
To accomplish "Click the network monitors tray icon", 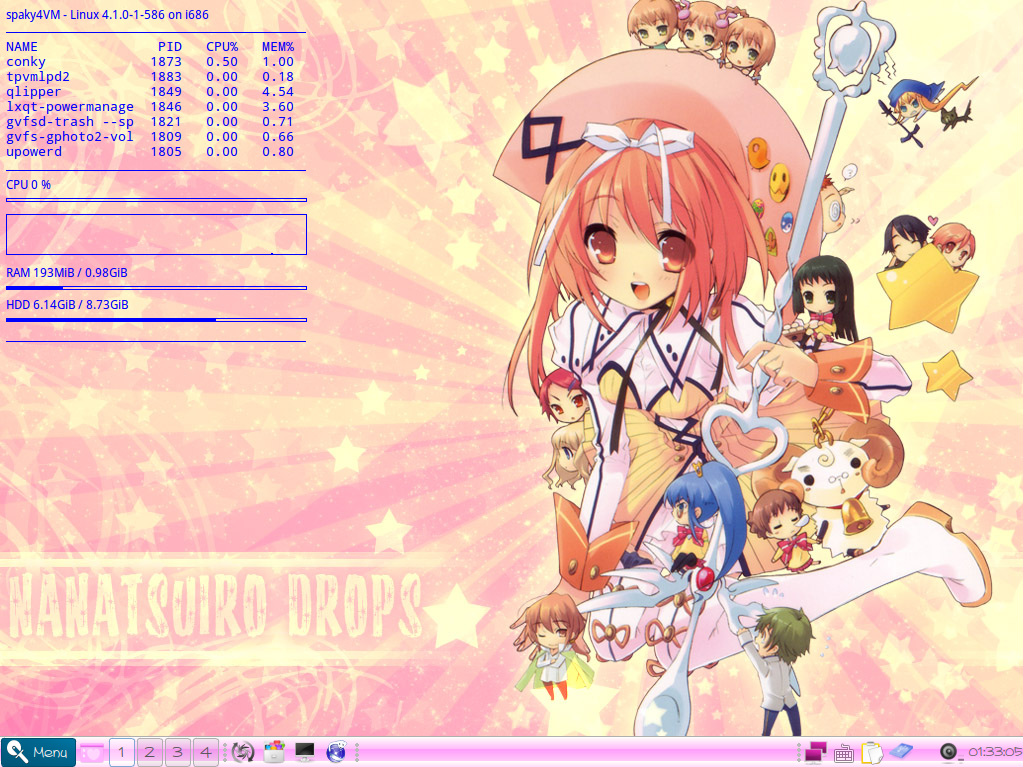I will pyautogui.click(x=816, y=753).
